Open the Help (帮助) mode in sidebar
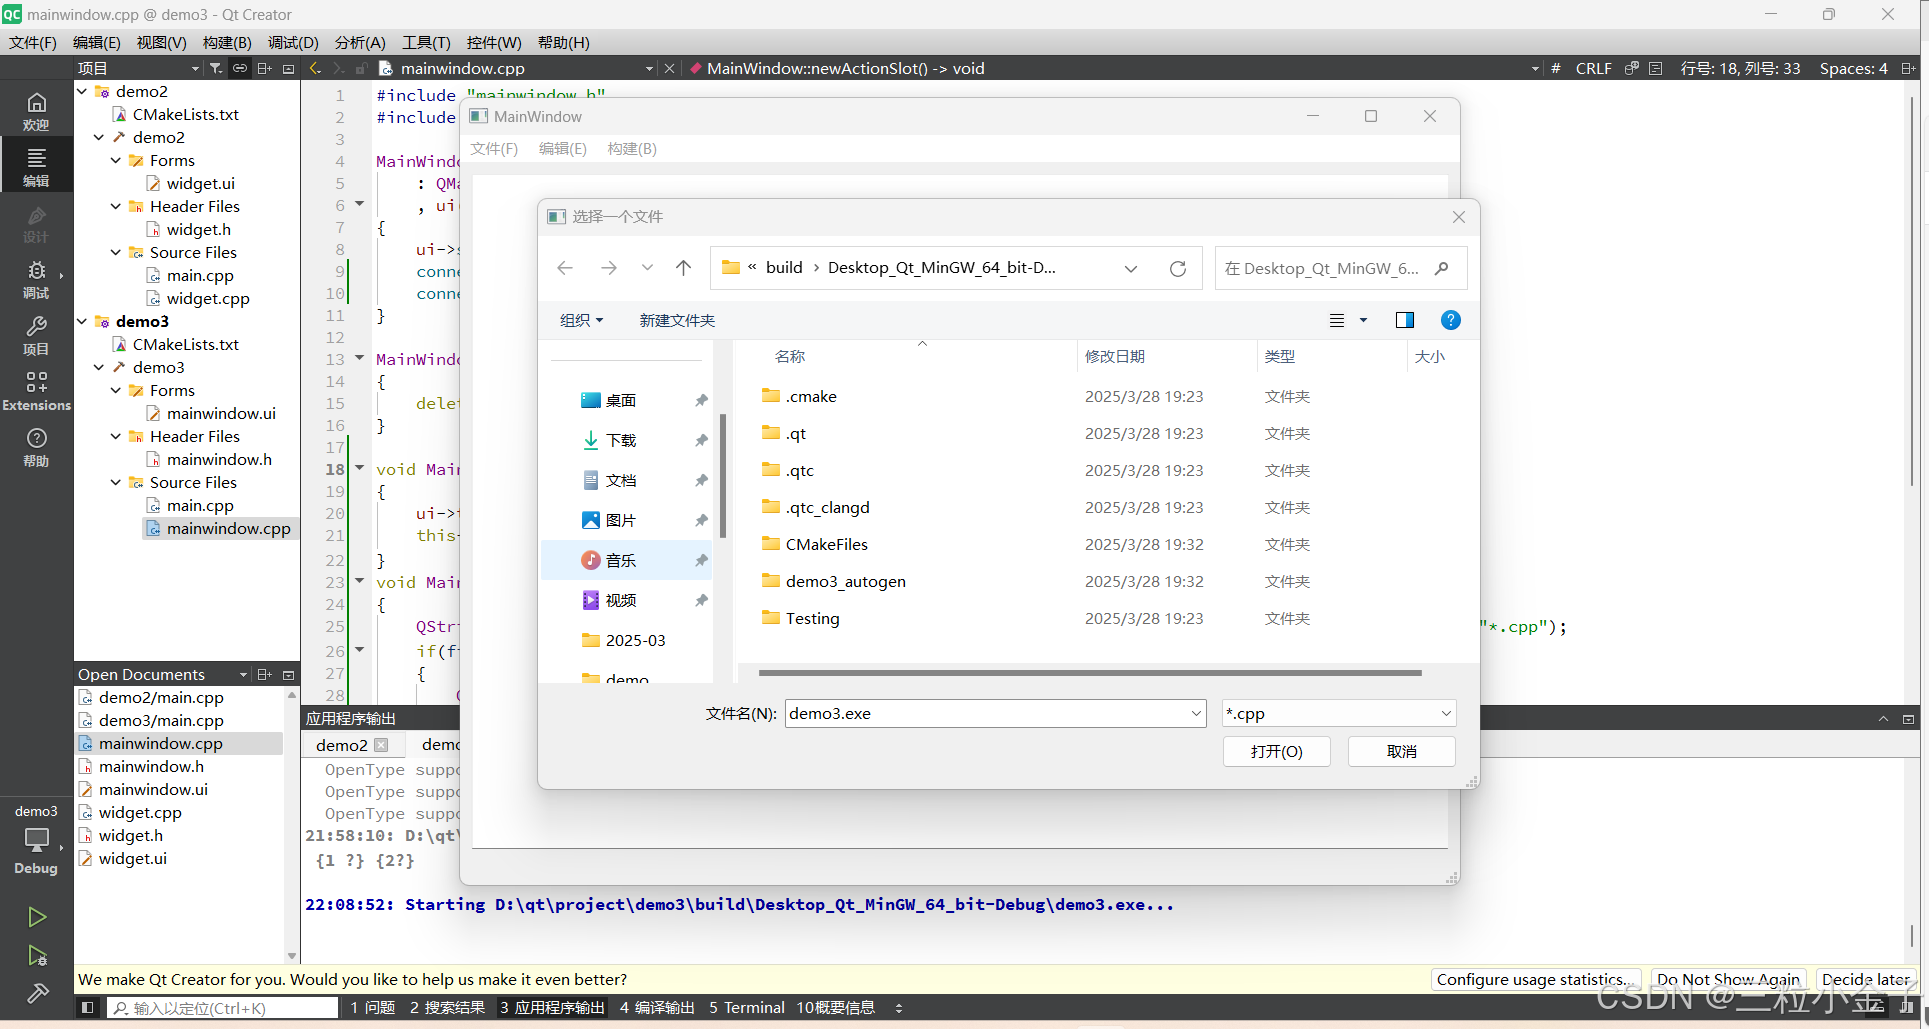This screenshot has width=1929, height=1029. (x=36, y=447)
